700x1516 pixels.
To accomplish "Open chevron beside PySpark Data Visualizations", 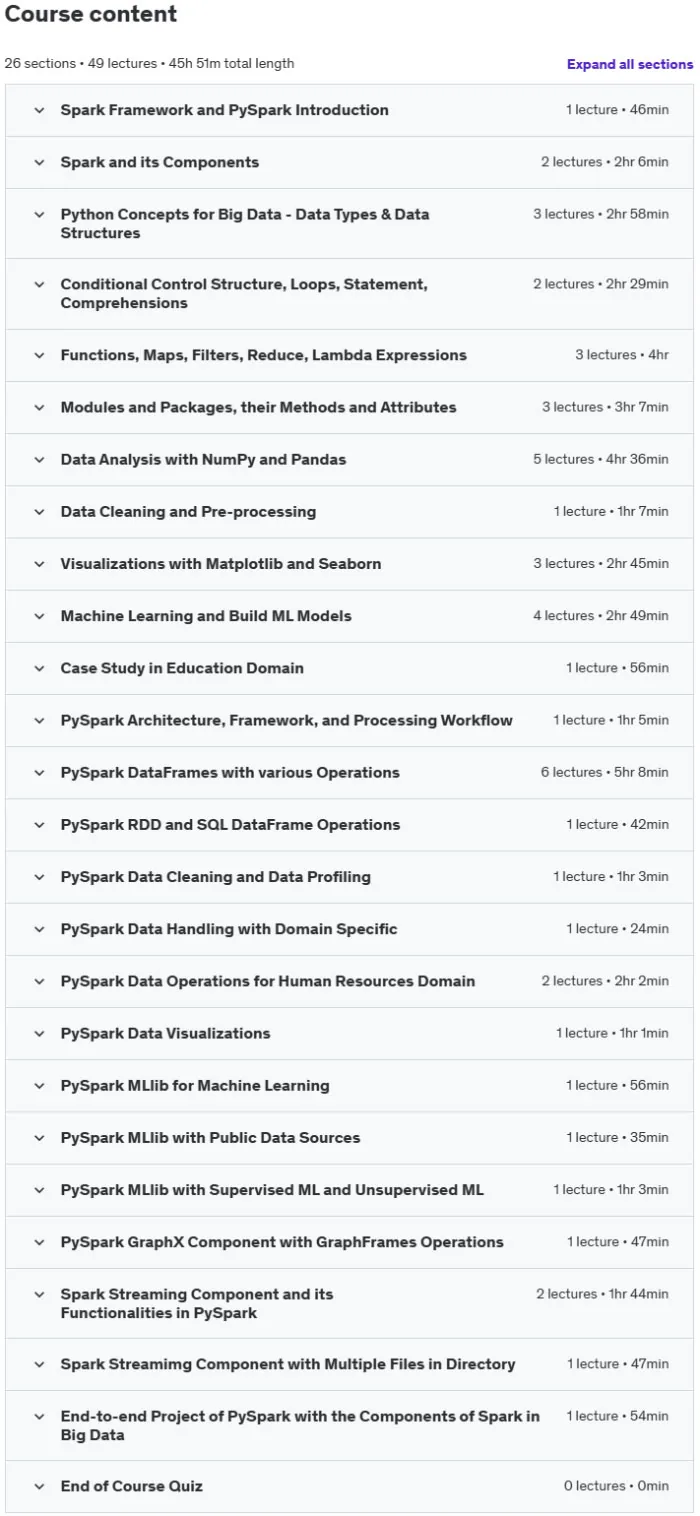I will [x=39, y=1033].
